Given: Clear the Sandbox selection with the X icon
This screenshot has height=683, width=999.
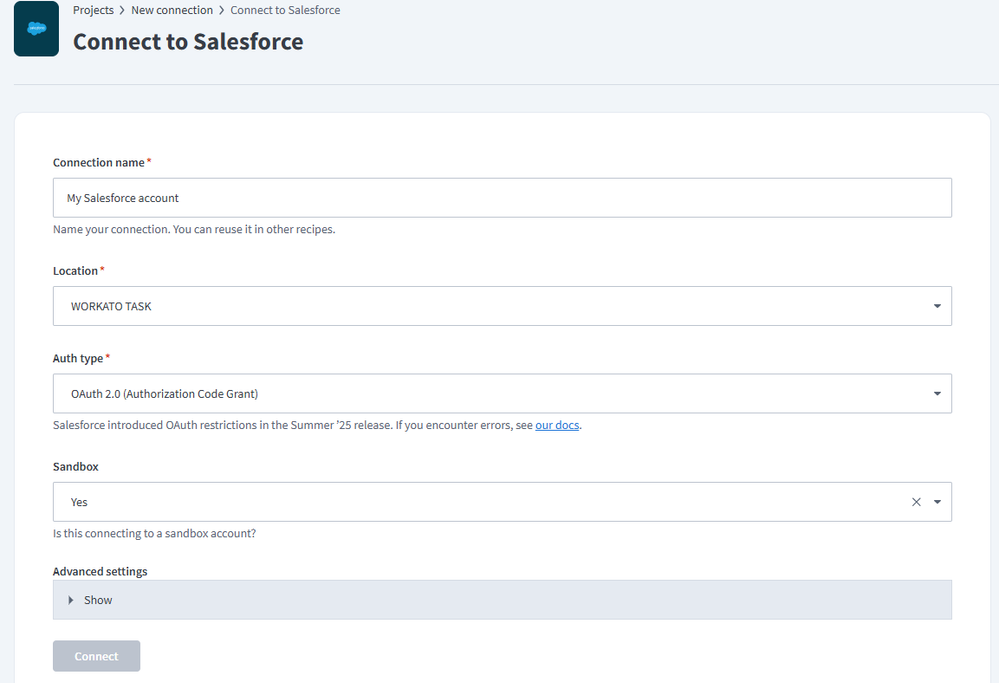Looking at the screenshot, I should click(x=916, y=502).
